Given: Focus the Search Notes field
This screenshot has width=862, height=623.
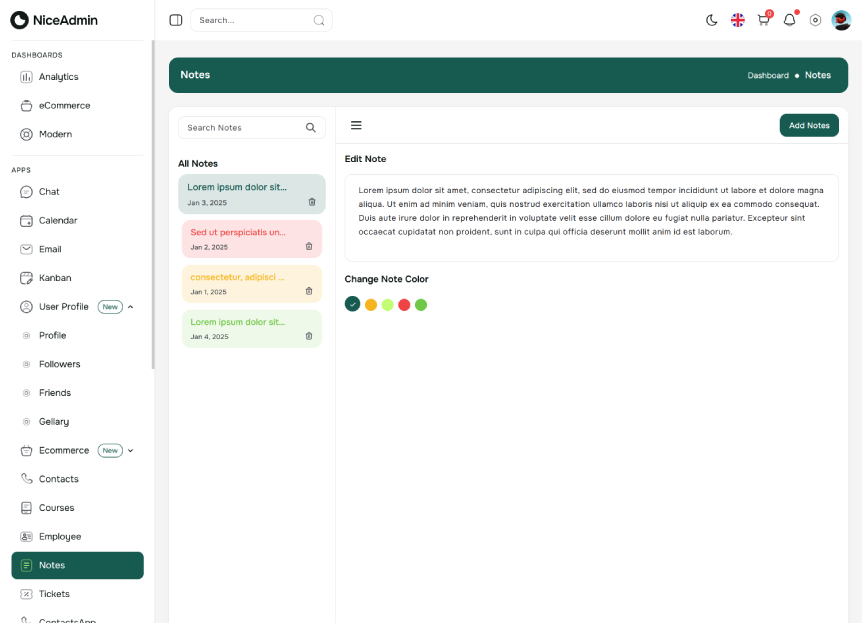Looking at the screenshot, I should [x=252, y=128].
